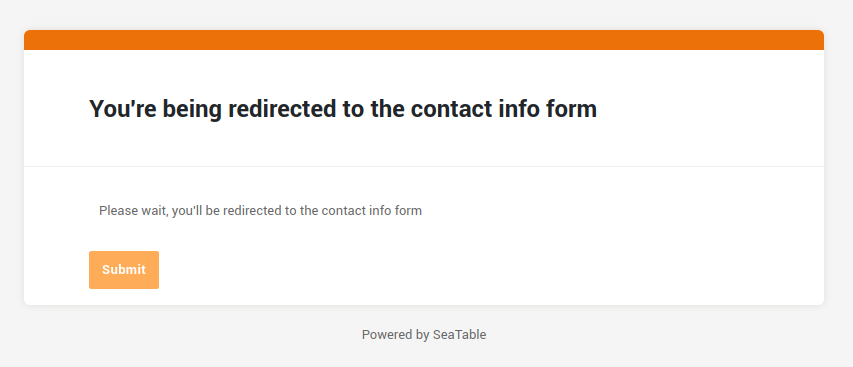Image resolution: width=853 pixels, height=367 pixels.
Task: Open the Powered by SeaTable link
Action: click(424, 334)
